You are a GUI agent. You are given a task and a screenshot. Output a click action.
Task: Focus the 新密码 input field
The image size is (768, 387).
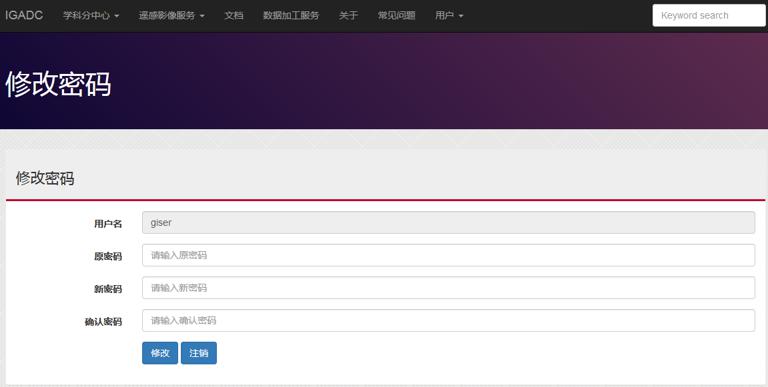448,288
